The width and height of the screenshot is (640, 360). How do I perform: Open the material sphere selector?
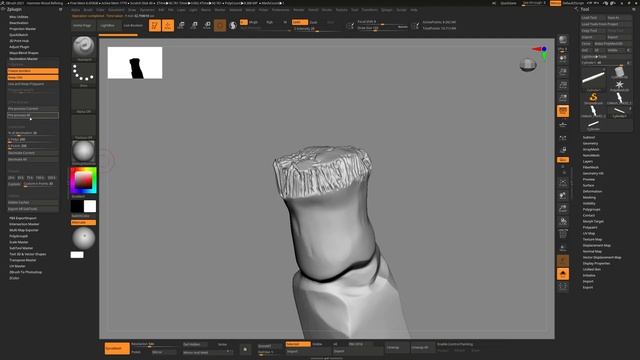coord(84,152)
